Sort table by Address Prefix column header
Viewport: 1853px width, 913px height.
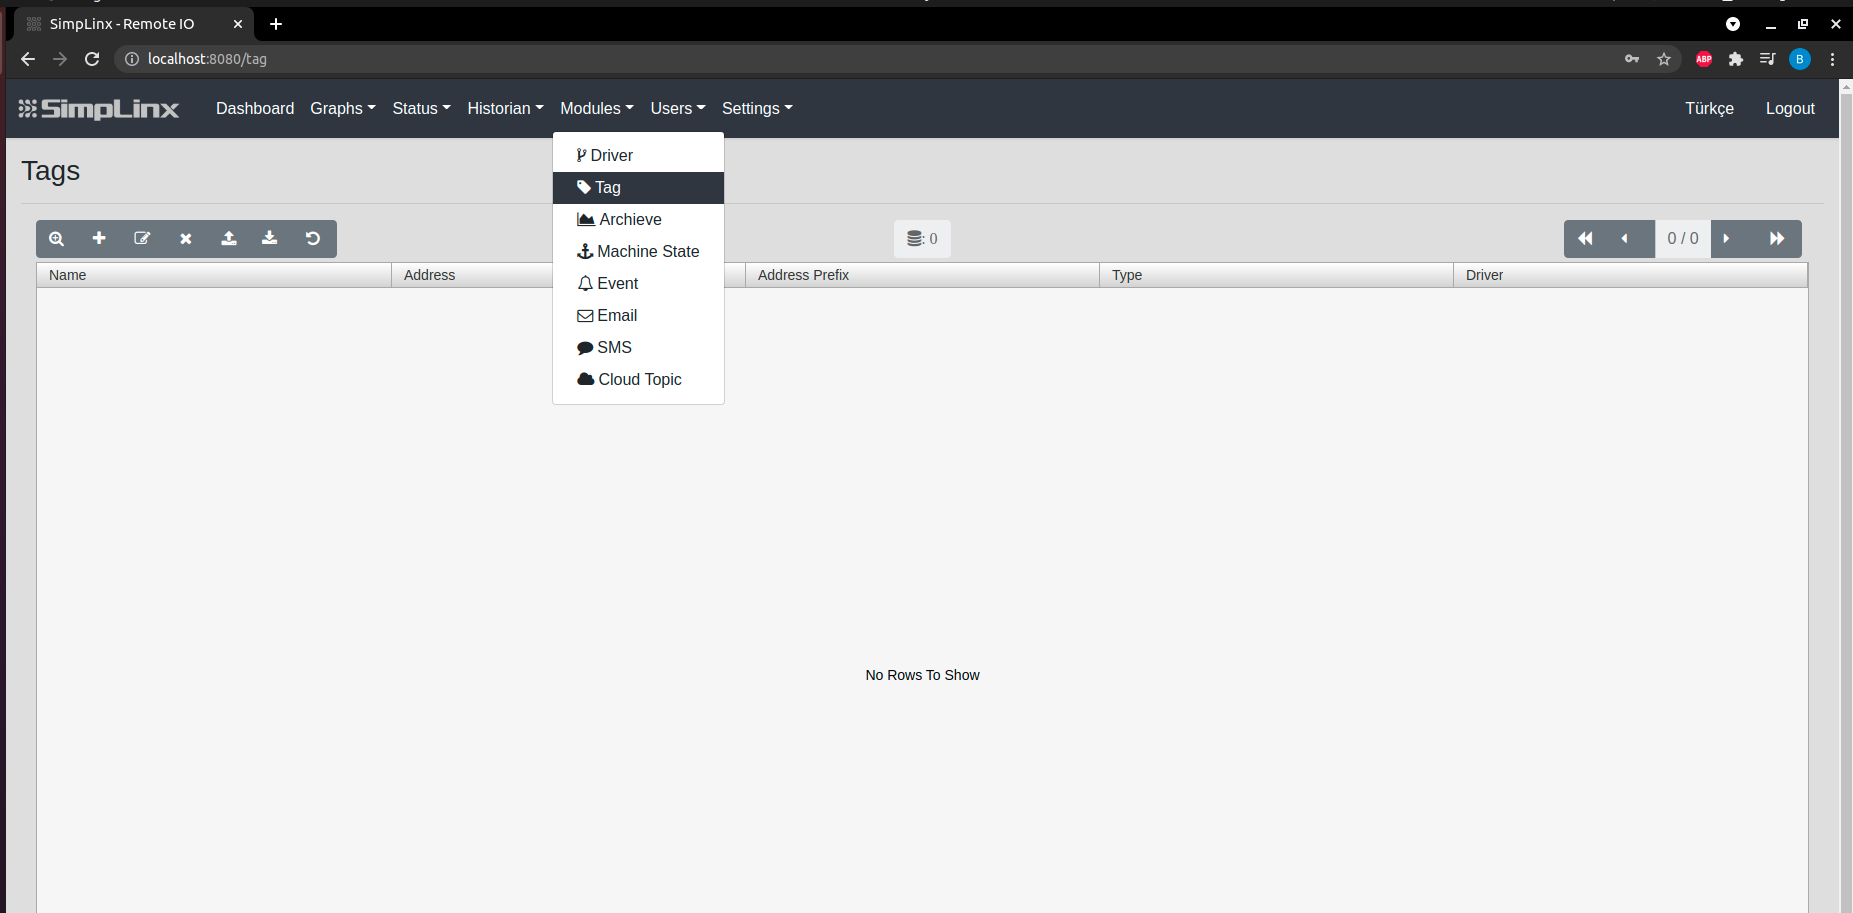[922, 275]
